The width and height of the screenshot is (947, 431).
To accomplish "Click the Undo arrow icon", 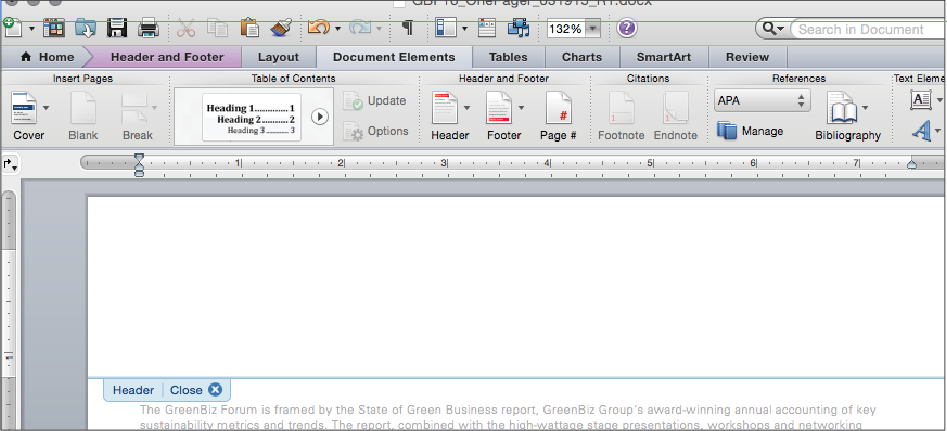I will (x=319, y=28).
